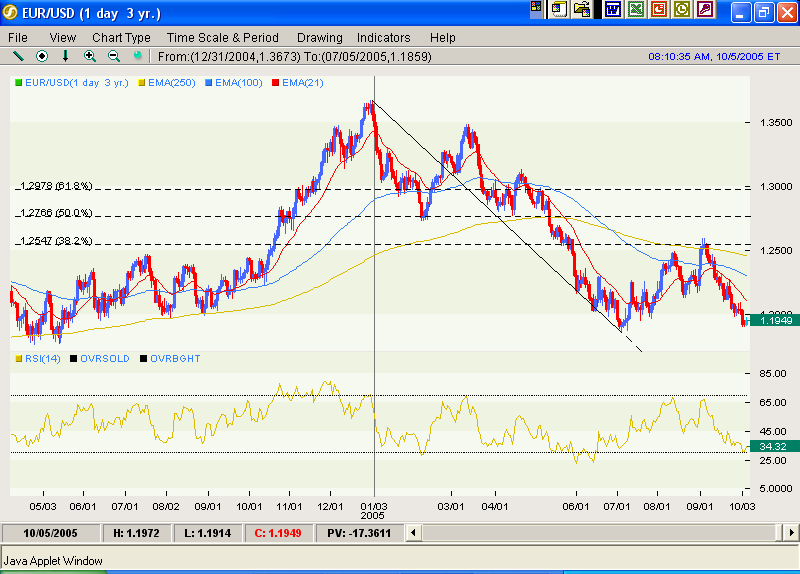Click the EMA(21) legend label
The width and height of the screenshot is (800, 574).
pos(301,82)
